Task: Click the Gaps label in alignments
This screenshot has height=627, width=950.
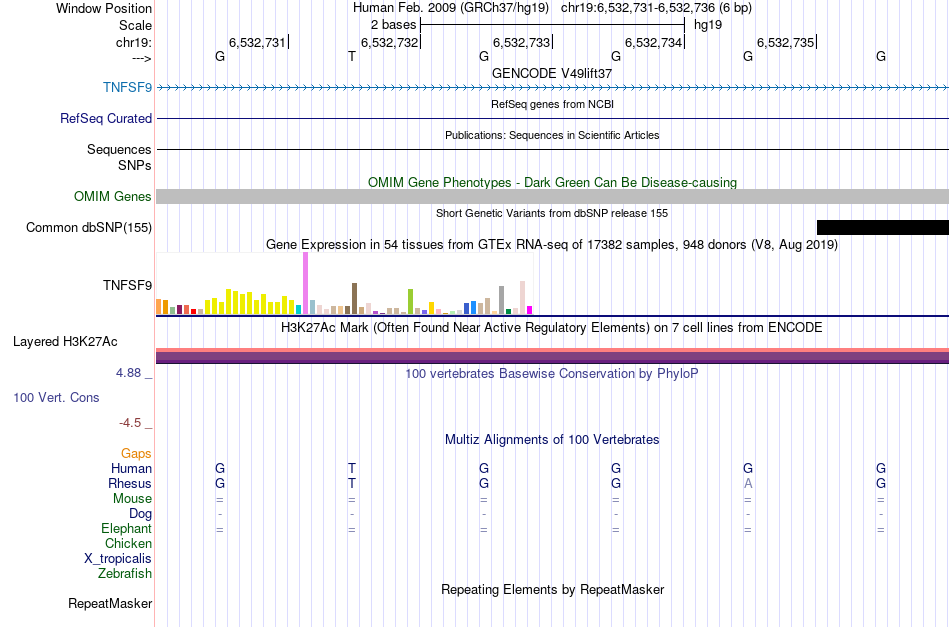Action: click(136, 454)
